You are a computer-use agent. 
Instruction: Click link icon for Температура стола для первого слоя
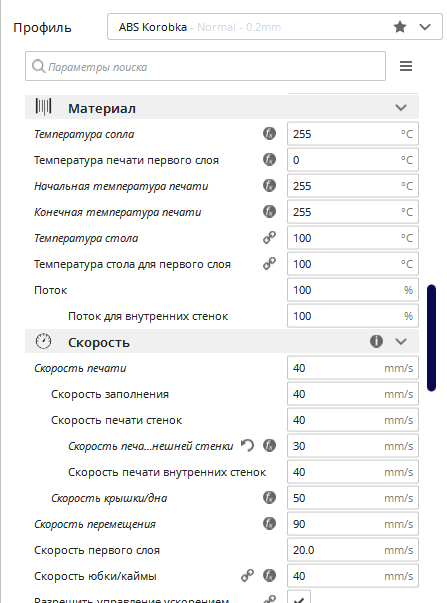(x=269, y=263)
